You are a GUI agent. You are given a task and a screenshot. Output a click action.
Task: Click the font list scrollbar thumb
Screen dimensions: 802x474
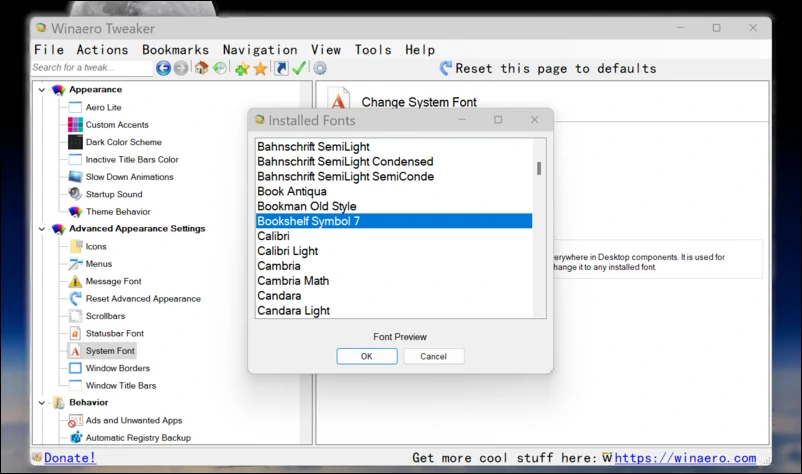point(539,168)
